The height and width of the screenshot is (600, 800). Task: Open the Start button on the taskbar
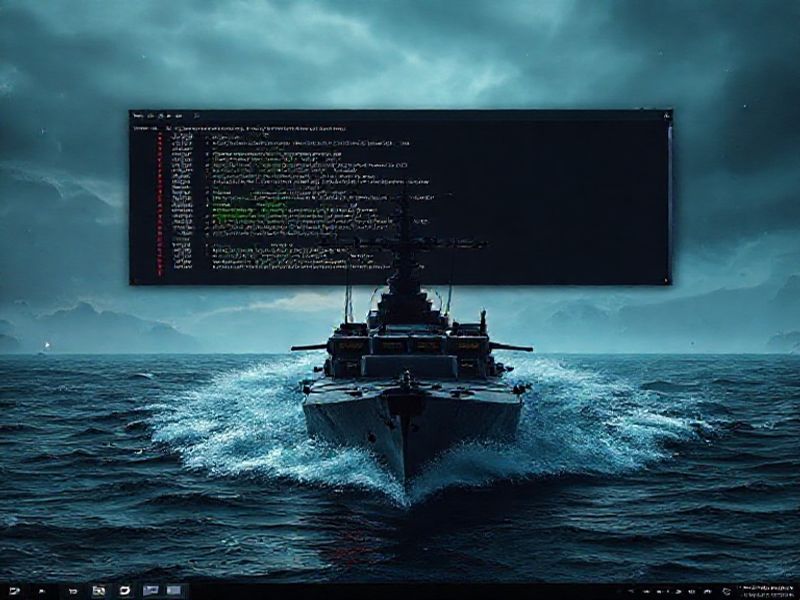13,591
